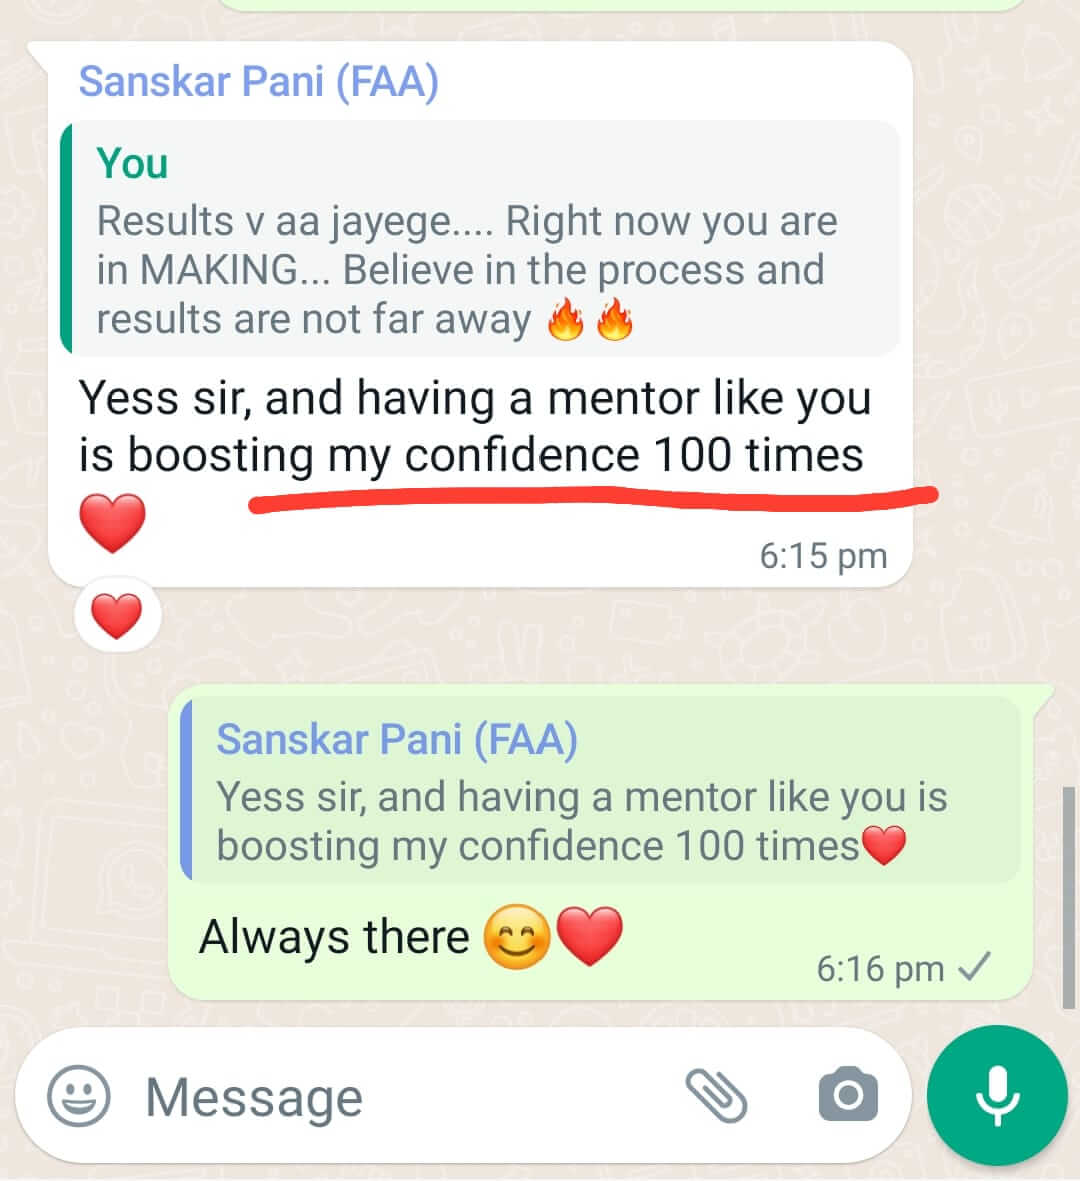Click the chat scrollbar handle on the right edge

point(1068,897)
